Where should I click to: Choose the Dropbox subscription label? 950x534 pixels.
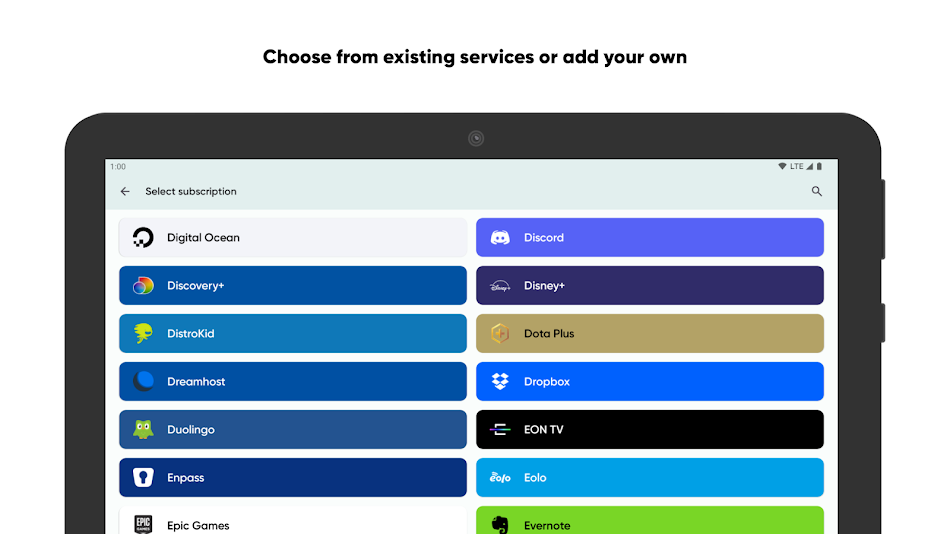point(547,382)
